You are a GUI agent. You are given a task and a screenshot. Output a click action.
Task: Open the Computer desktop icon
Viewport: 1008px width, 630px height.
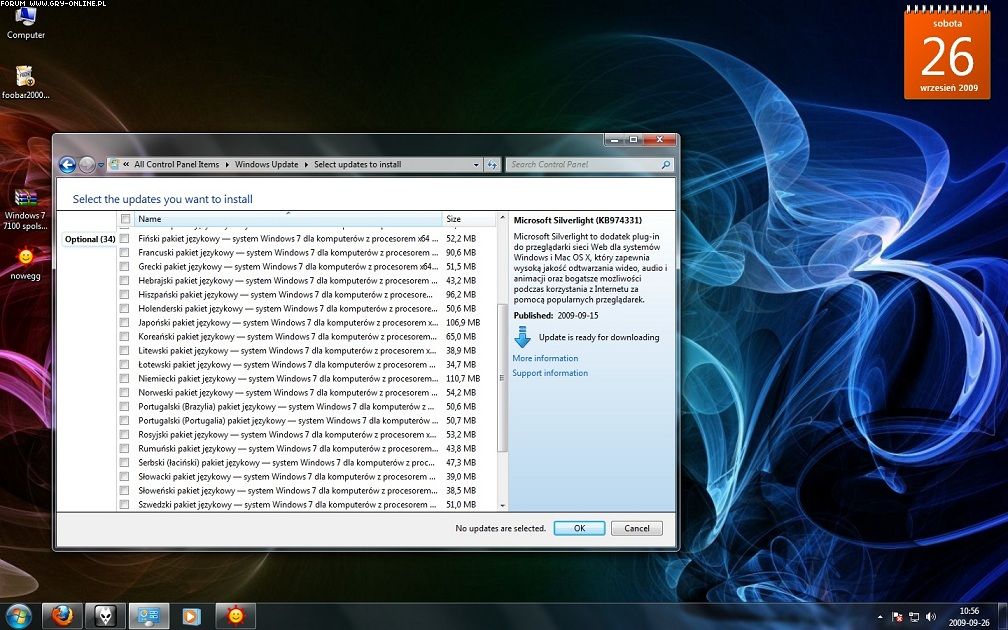pos(26,23)
